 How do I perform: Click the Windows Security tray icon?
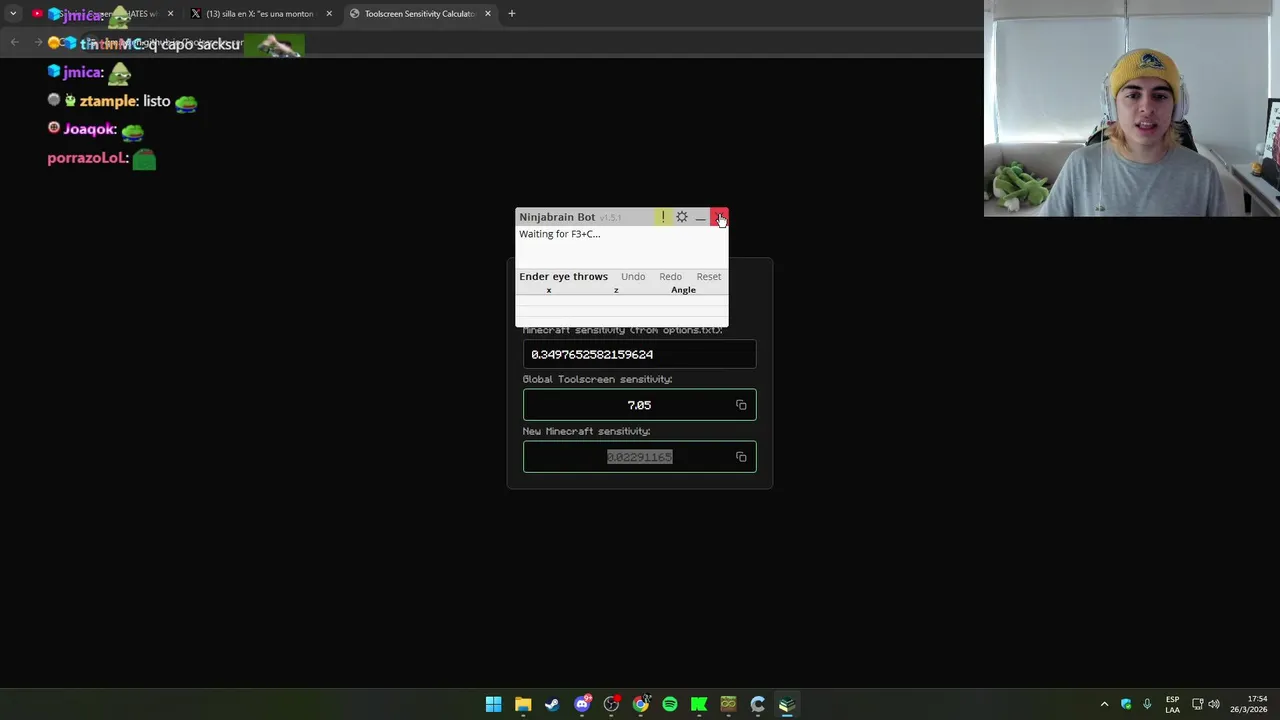(x=1126, y=704)
